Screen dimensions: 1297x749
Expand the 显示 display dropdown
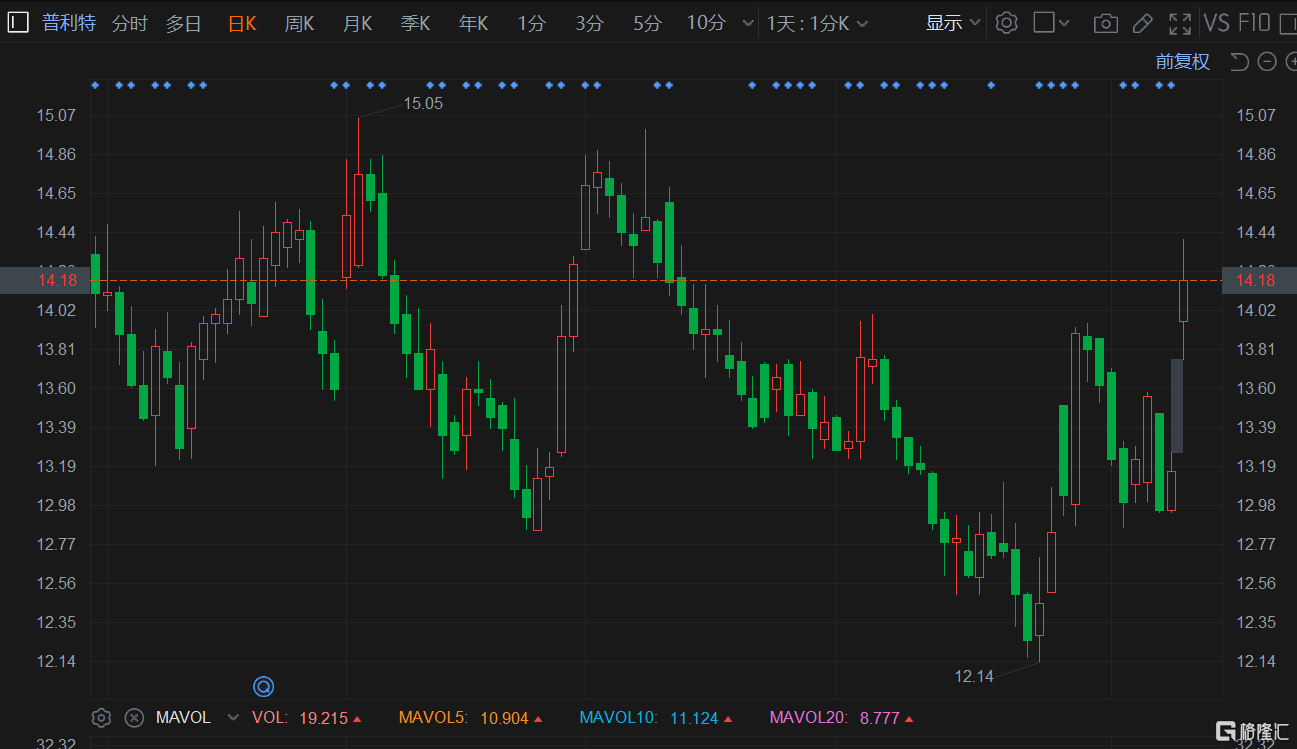(953, 23)
